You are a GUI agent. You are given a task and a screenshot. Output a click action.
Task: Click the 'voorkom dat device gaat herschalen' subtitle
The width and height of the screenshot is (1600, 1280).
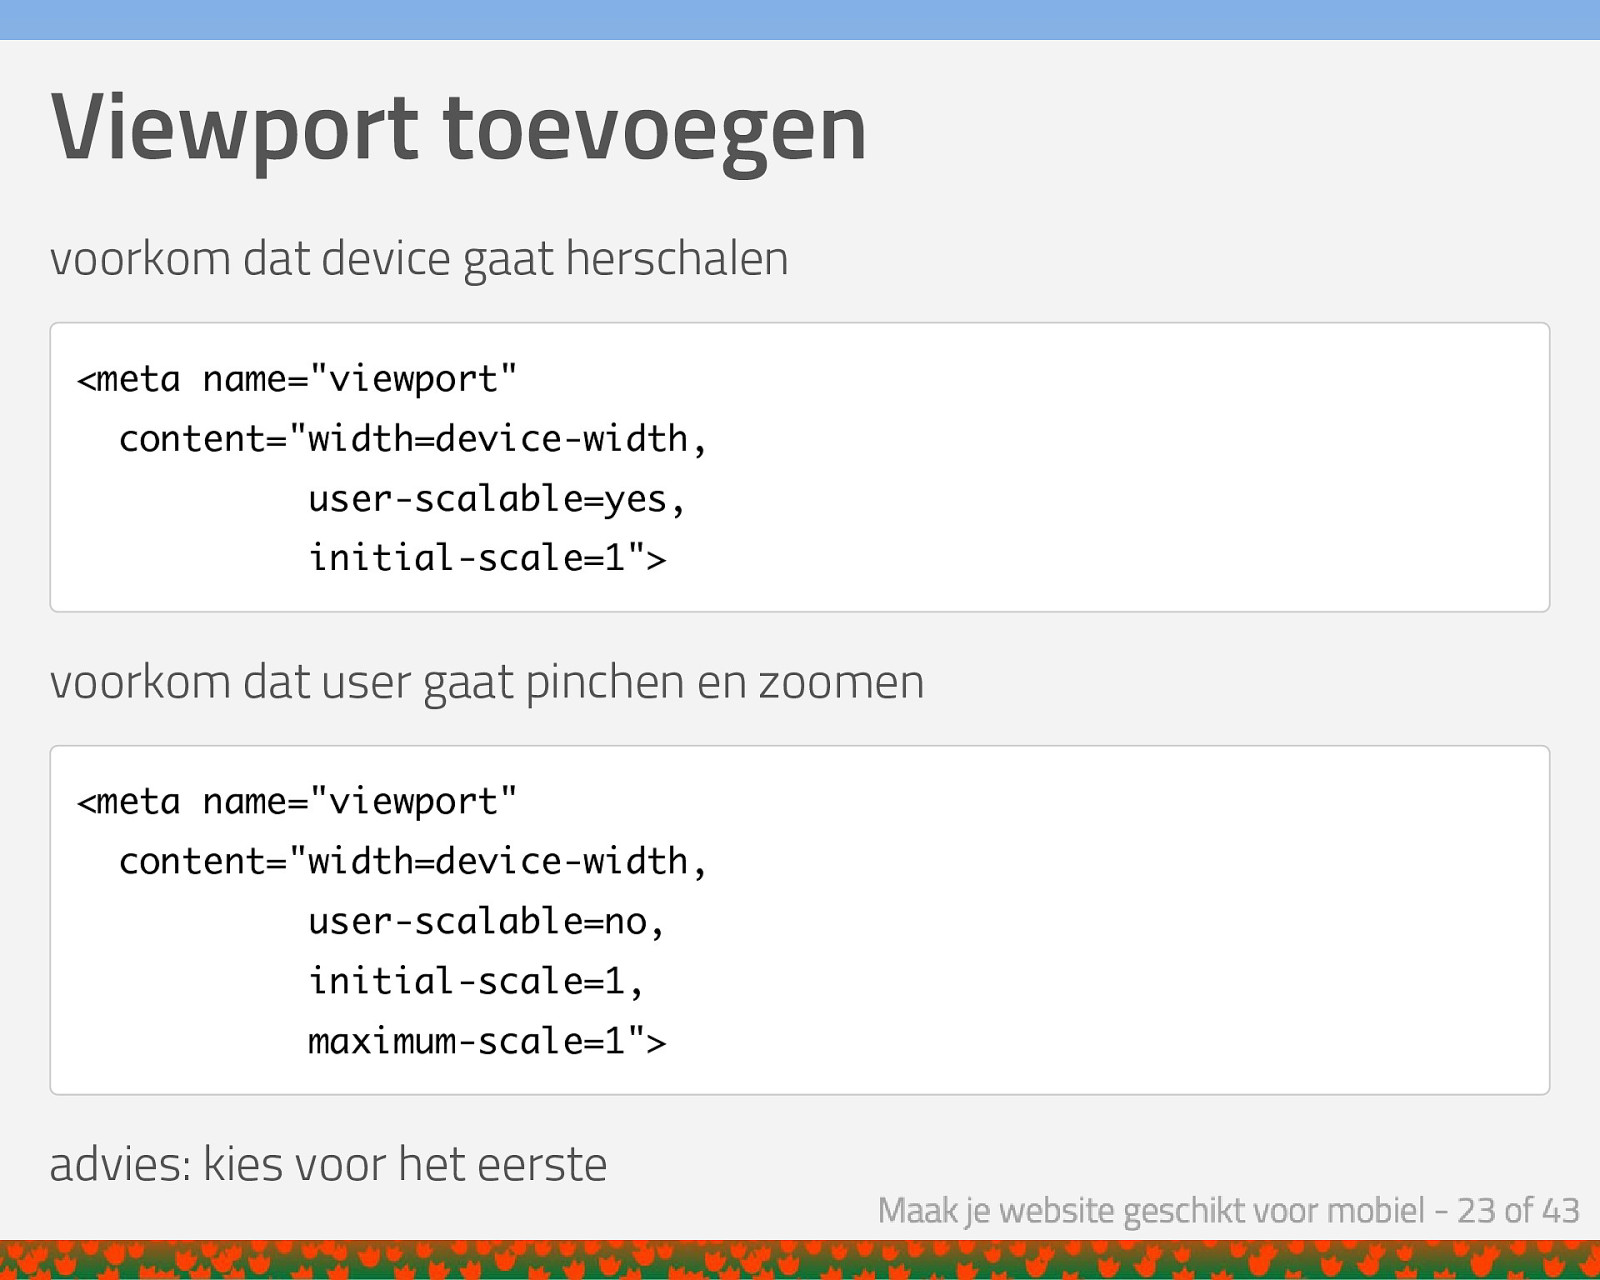pyautogui.click(x=418, y=258)
